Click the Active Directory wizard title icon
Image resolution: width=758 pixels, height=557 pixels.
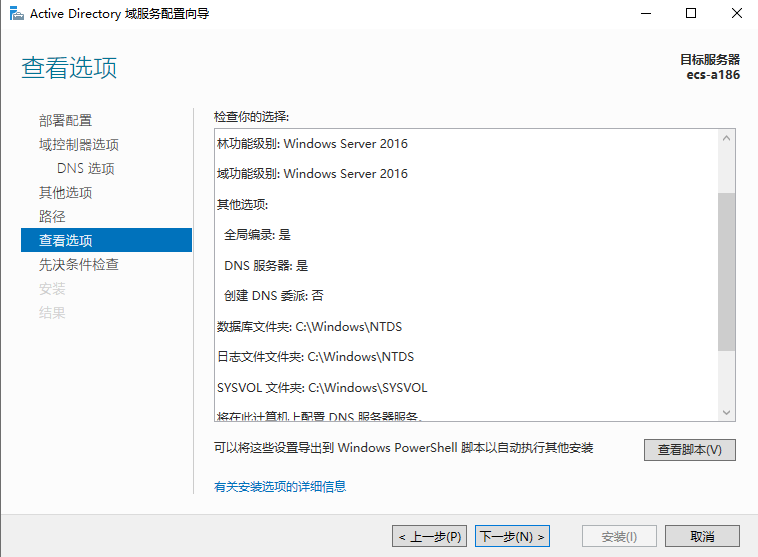[x=16, y=14]
